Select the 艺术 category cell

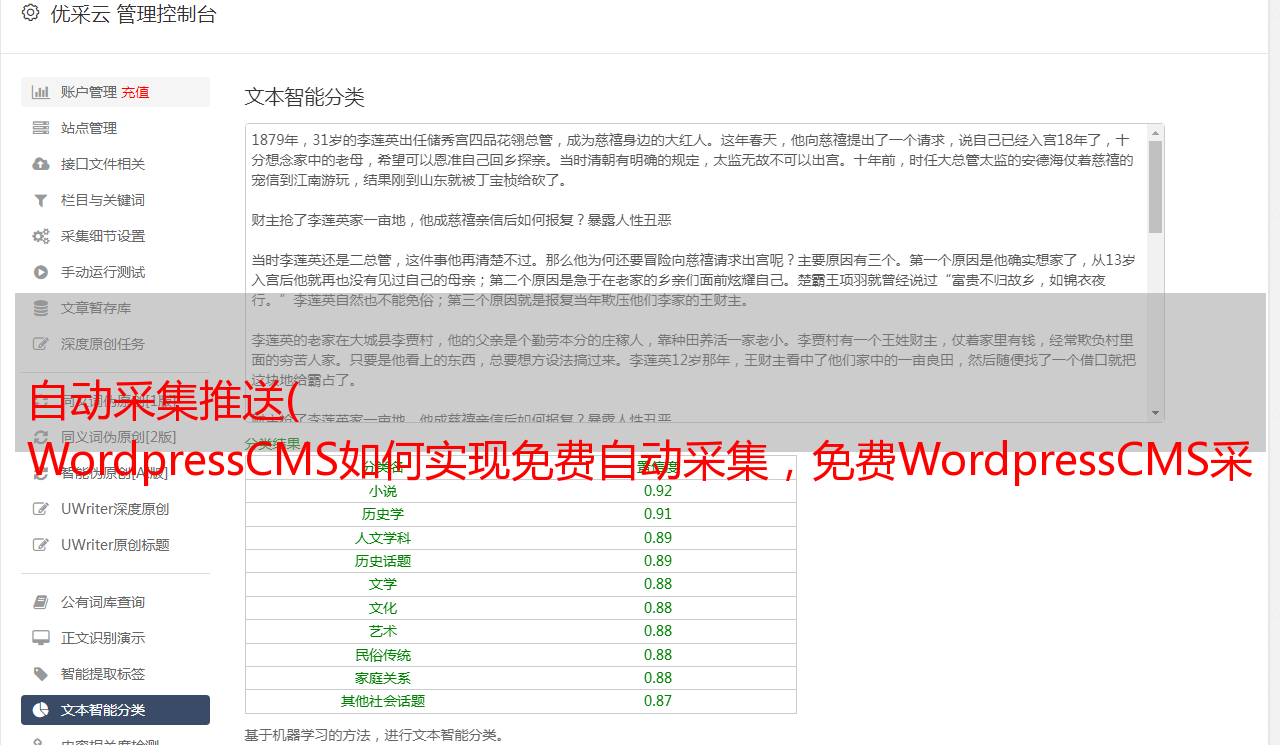(x=383, y=631)
